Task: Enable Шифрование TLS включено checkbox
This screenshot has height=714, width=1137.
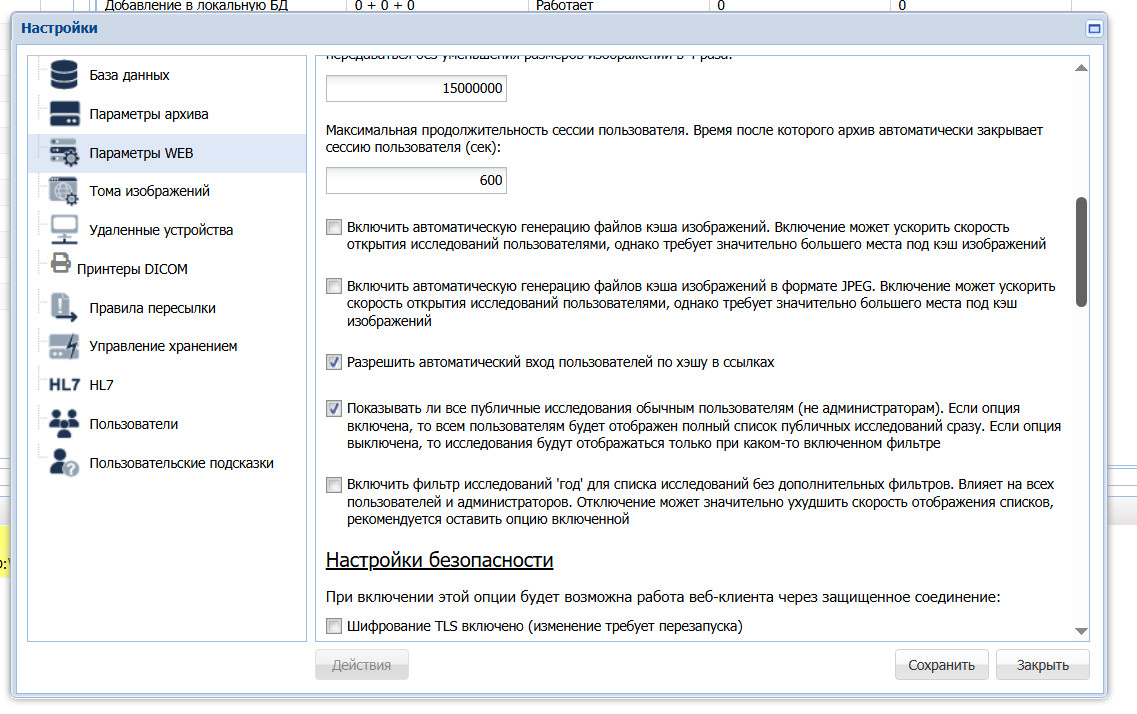Action: 334,626
